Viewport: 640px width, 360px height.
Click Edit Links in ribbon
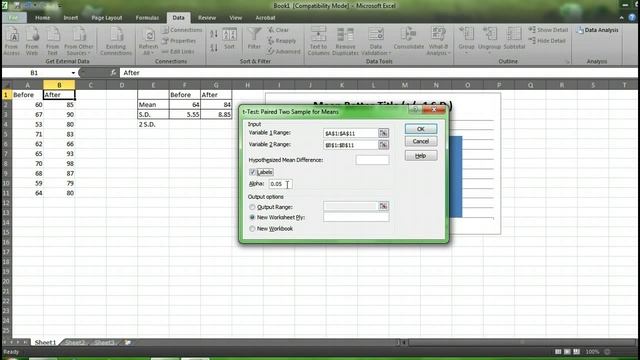[x=178, y=51]
